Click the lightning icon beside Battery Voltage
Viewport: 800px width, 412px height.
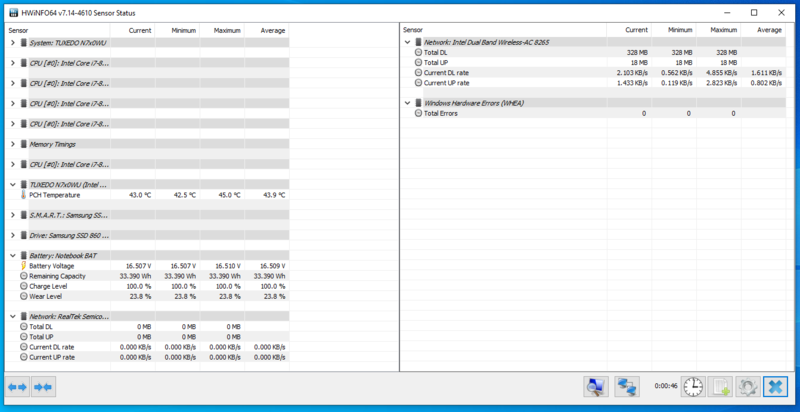pyautogui.click(x=23, y=266)
